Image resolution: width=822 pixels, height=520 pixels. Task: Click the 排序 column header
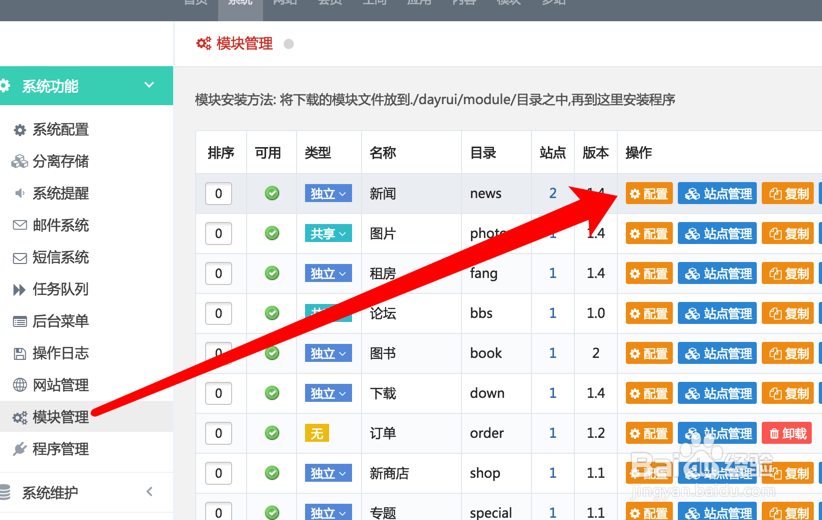tap(221, 153)
